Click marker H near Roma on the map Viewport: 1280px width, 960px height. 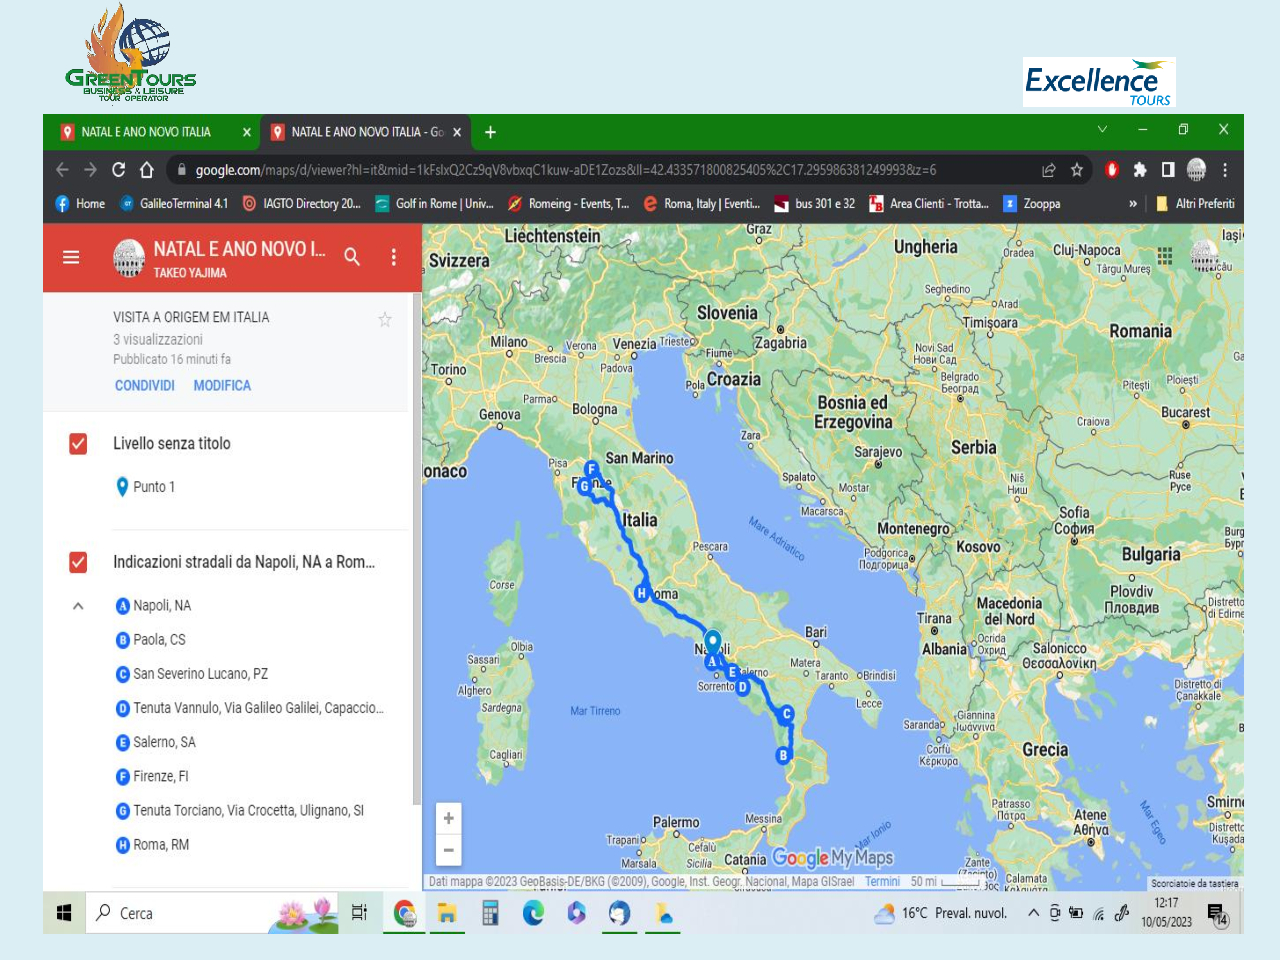tap(642, 594)
